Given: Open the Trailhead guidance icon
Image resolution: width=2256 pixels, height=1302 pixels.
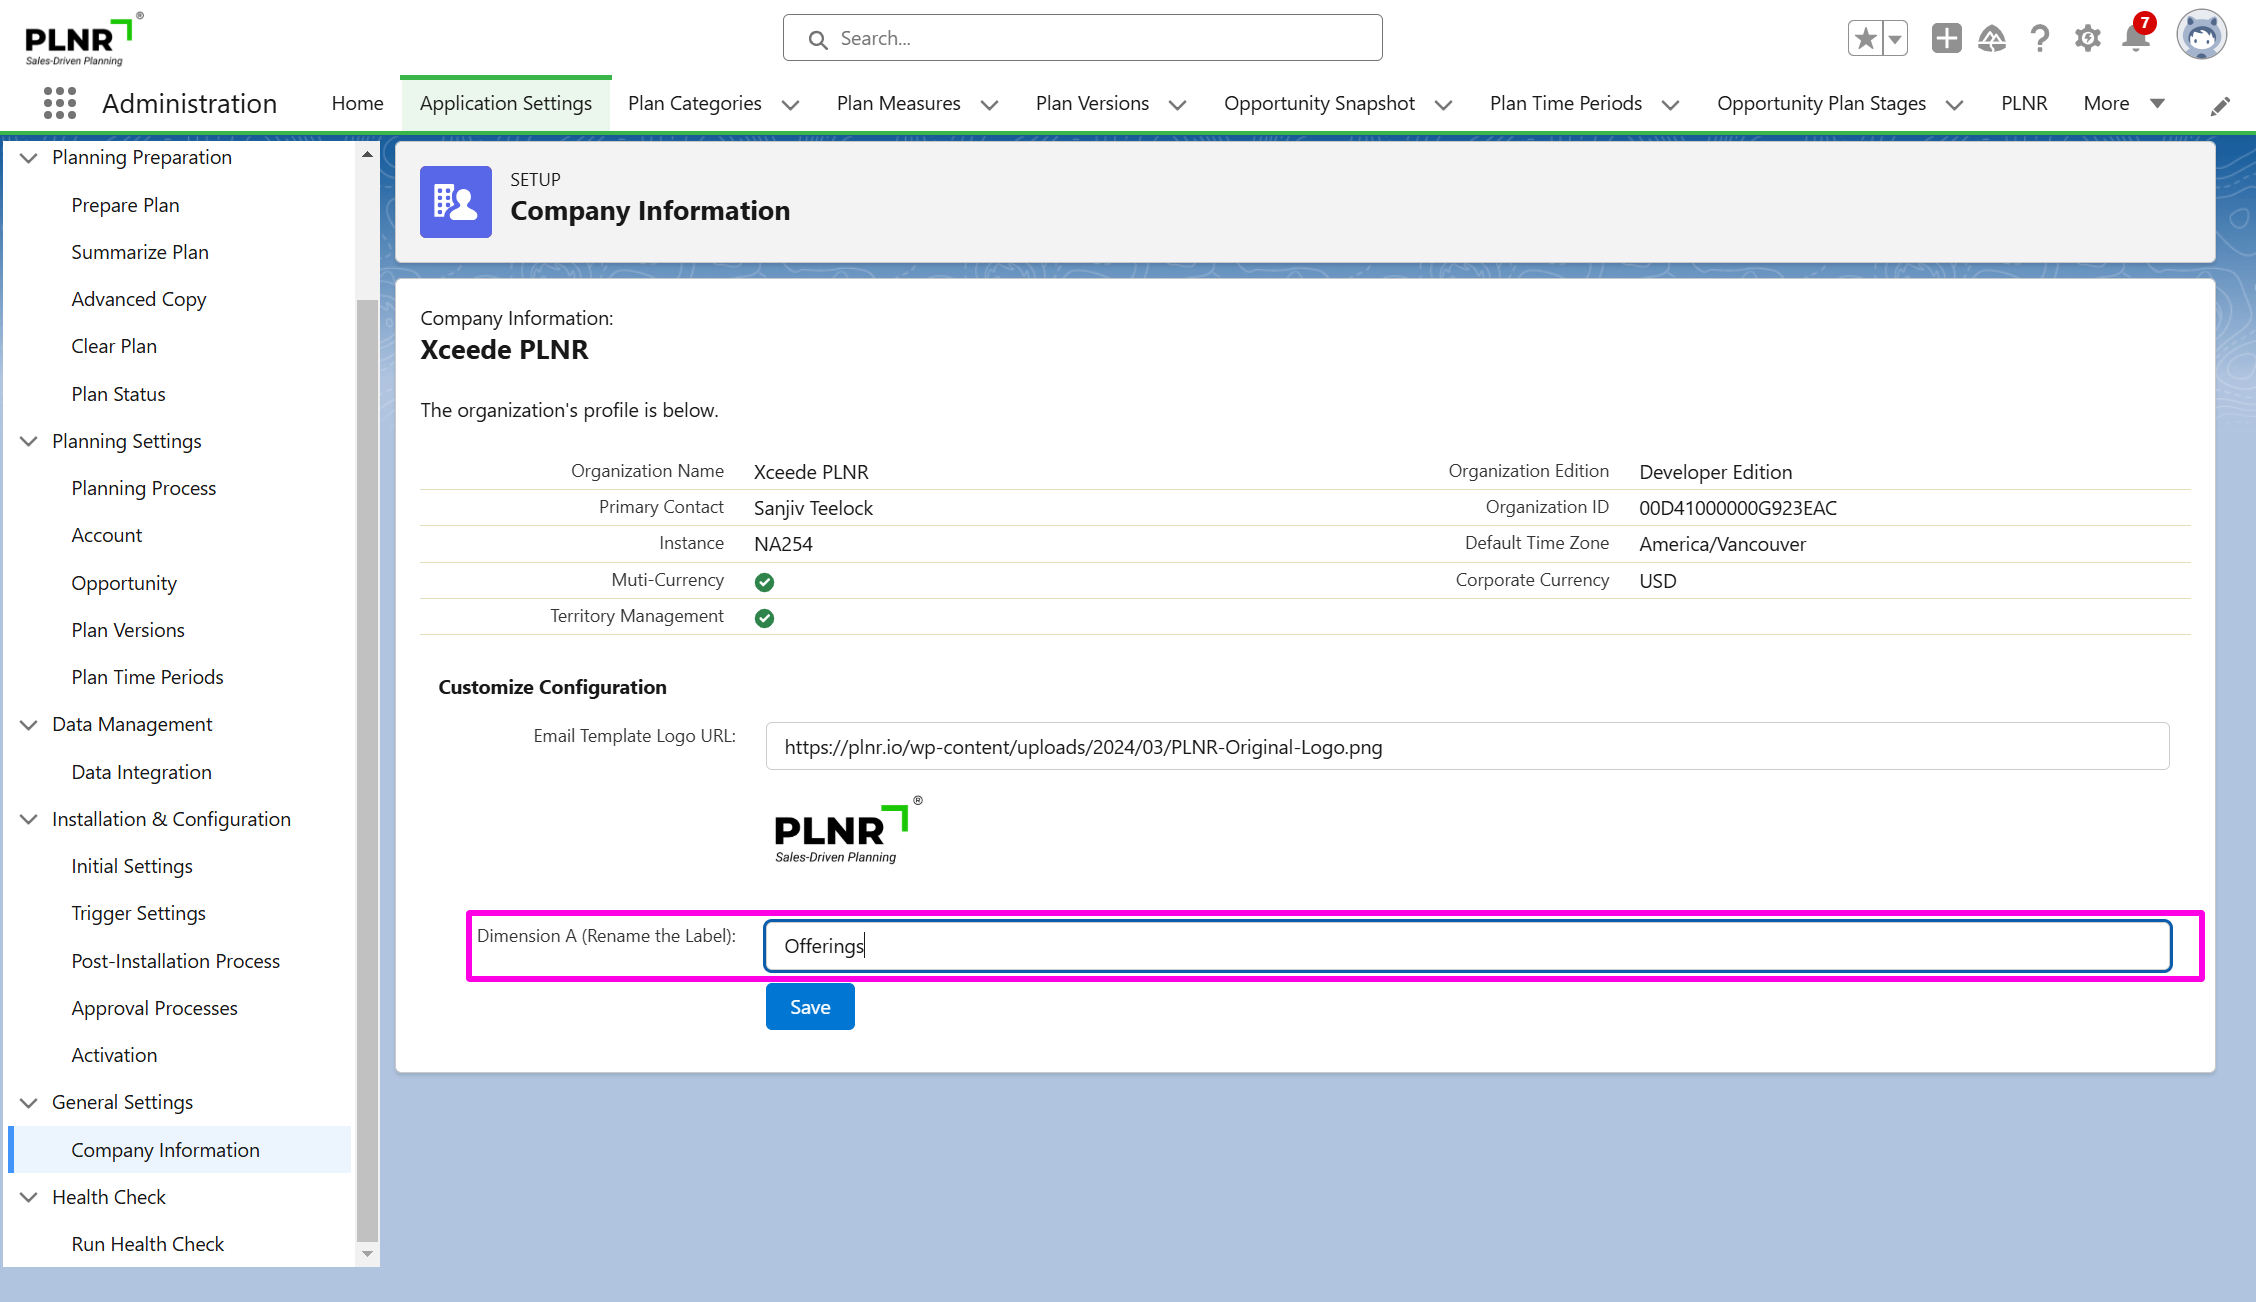Looking at the screenshot, I should (1992, 39).
